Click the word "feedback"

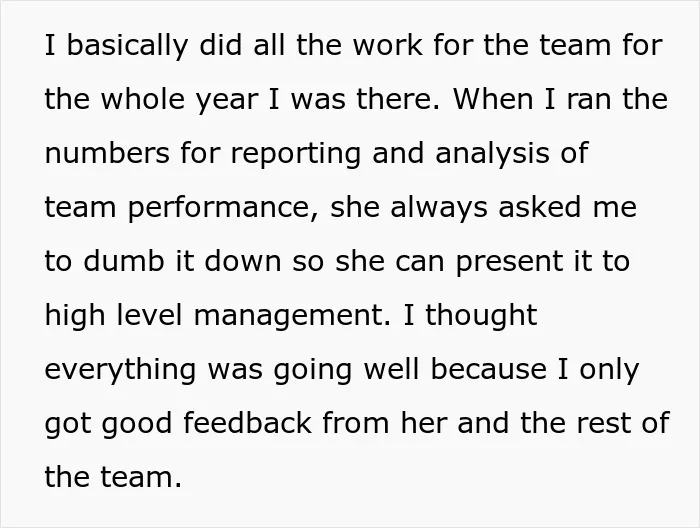tap(248, 423)
